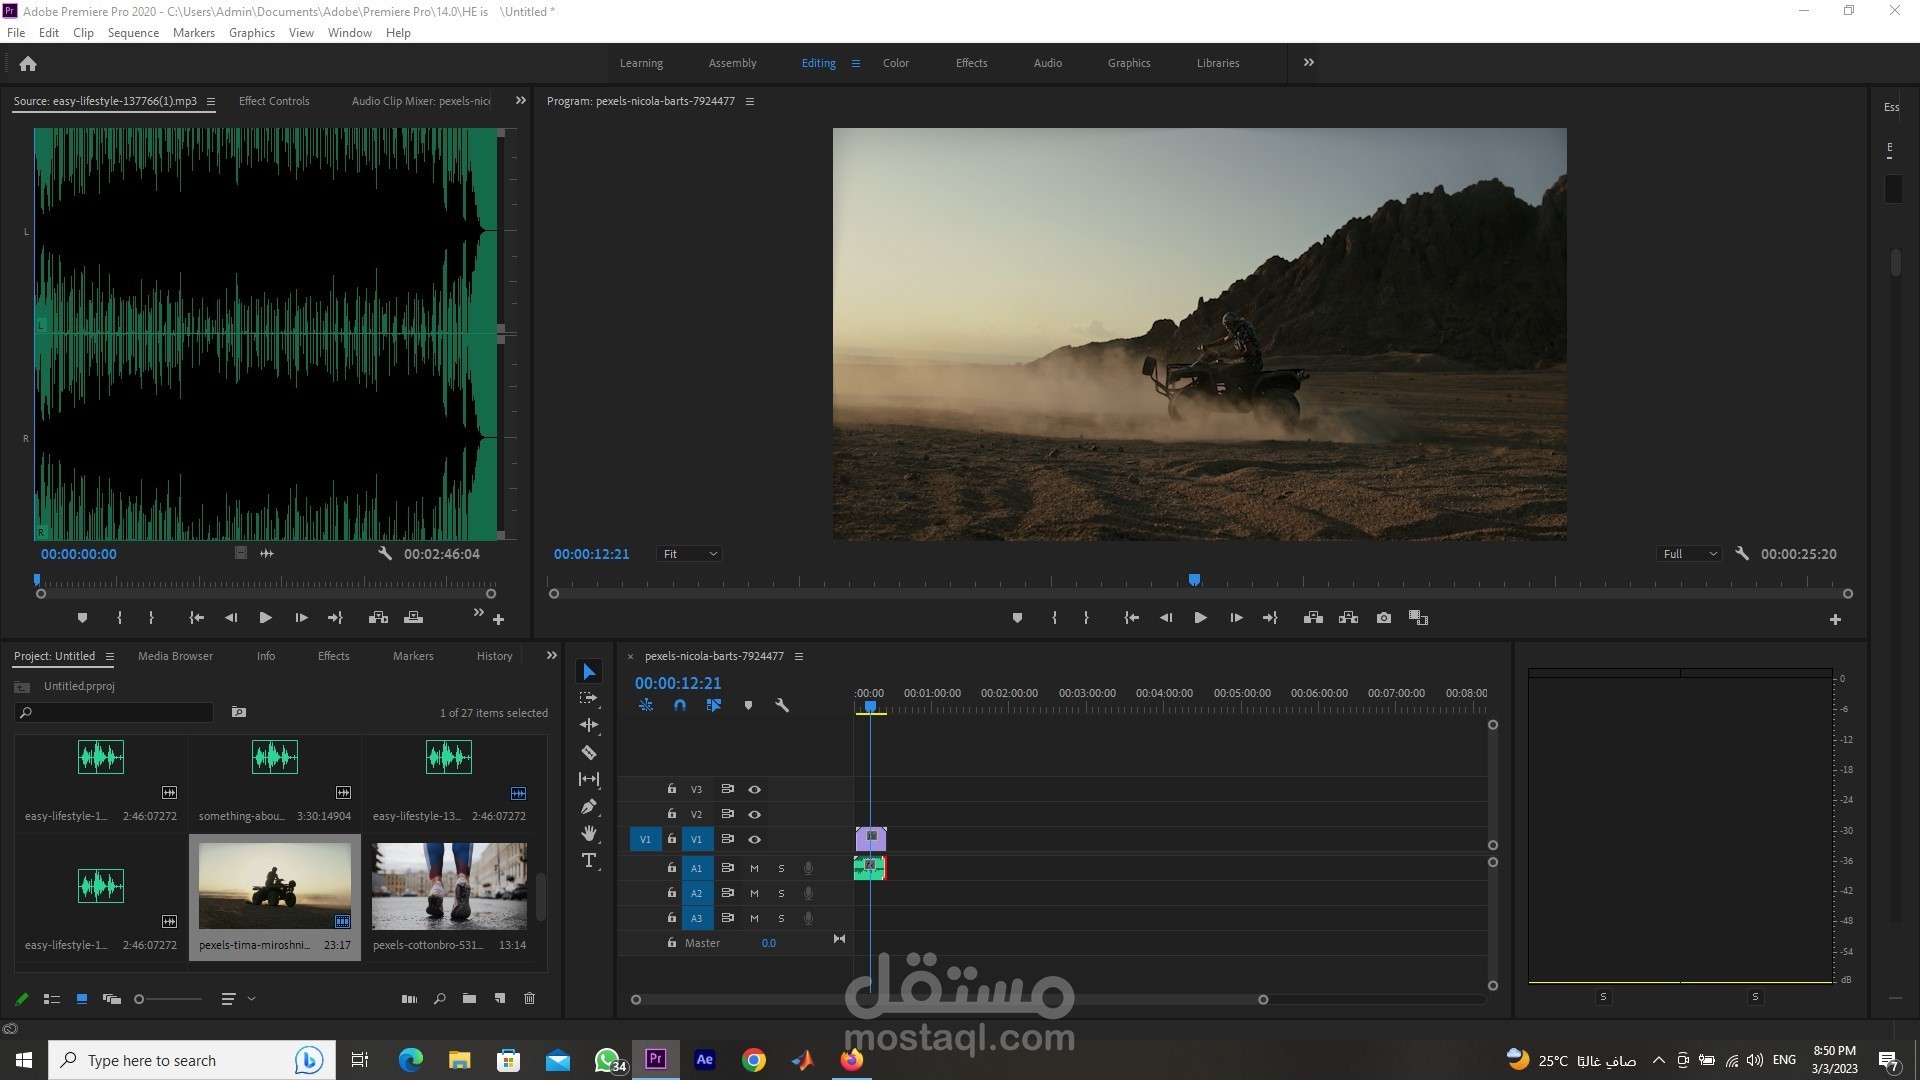Click the Home icon

28,64
